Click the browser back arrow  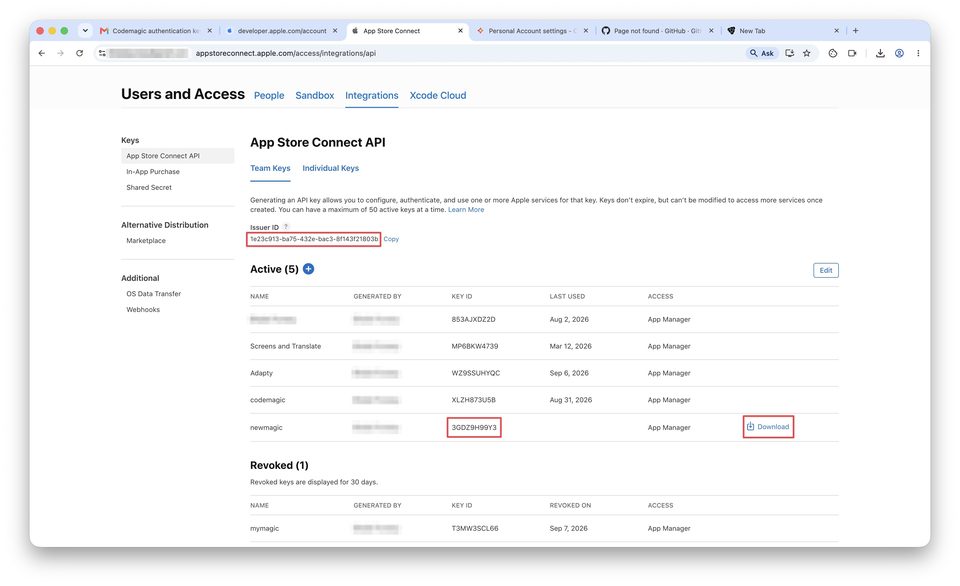(x=42, y=53)
